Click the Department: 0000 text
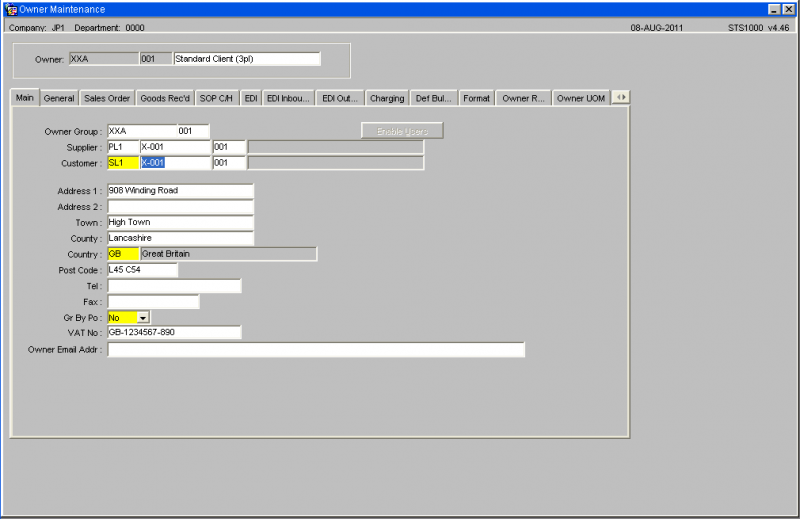Screen dimensions: 800x519 [x=109, y=28]
